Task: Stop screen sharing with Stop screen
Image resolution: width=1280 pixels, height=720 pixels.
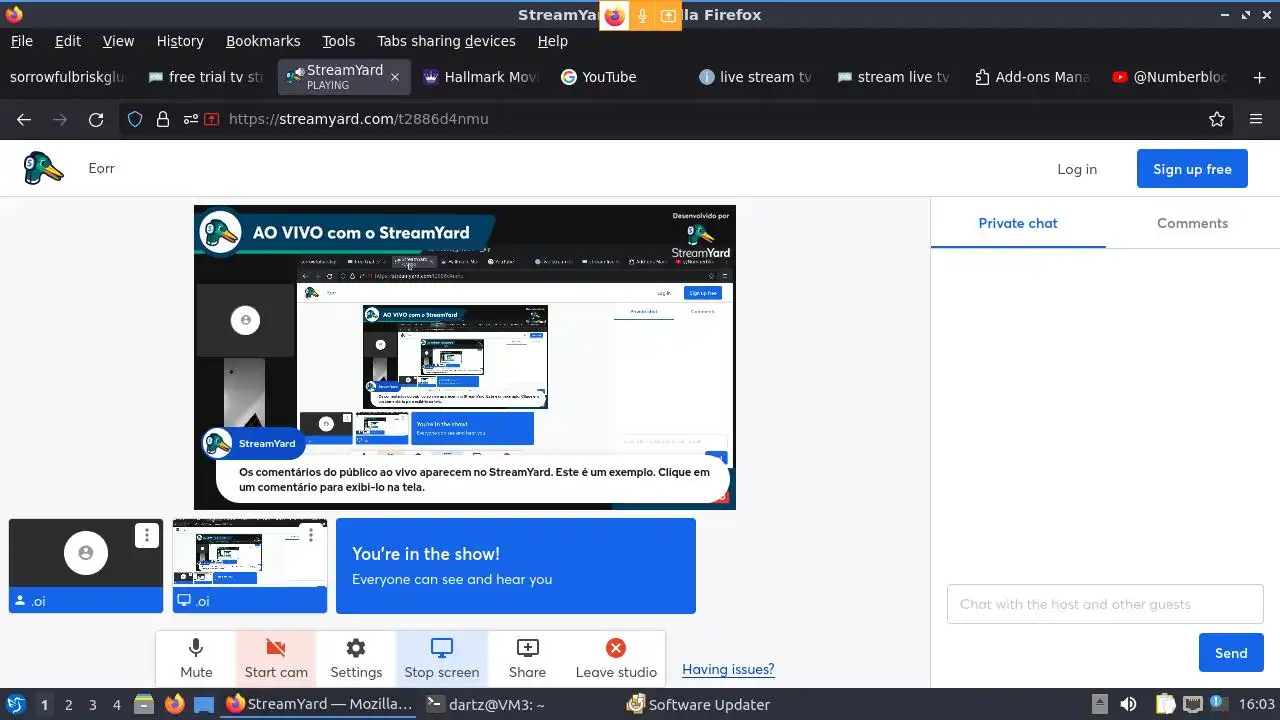Action: click(442, 658)
